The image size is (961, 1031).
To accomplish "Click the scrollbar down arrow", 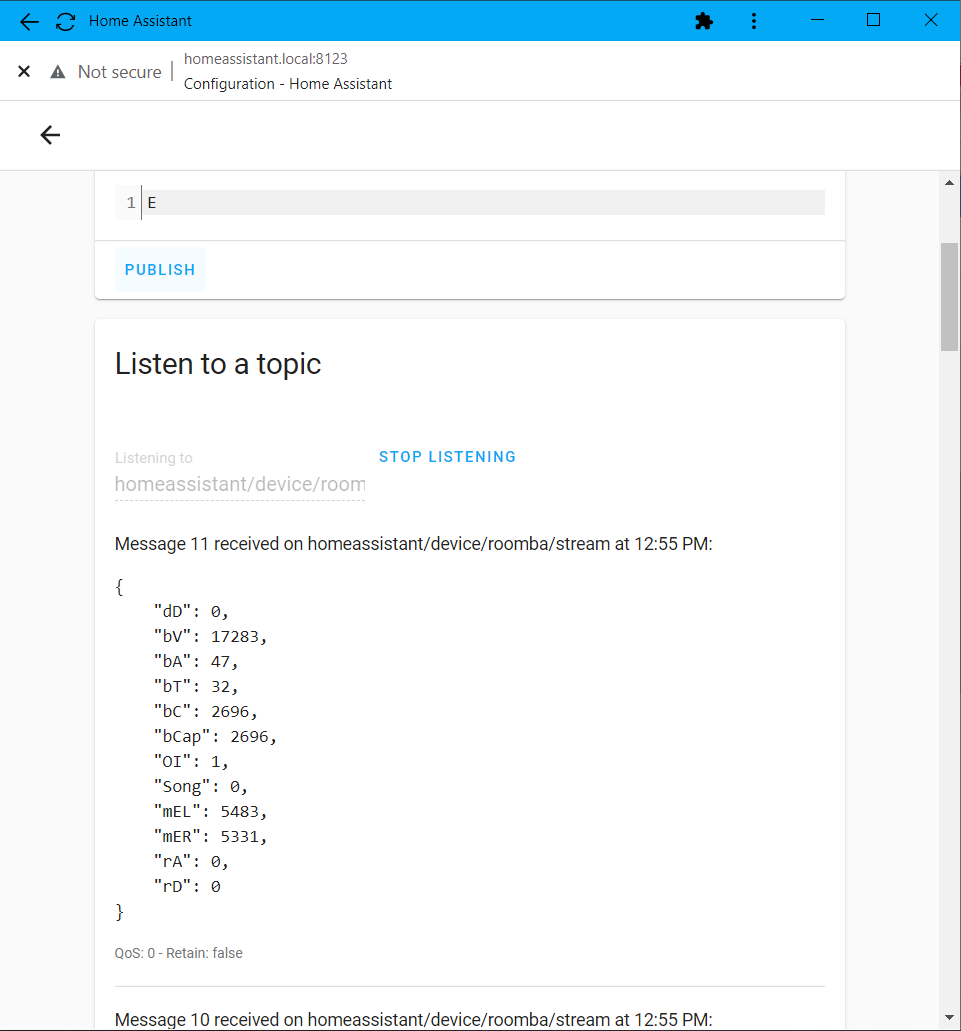I will 949,1018.
